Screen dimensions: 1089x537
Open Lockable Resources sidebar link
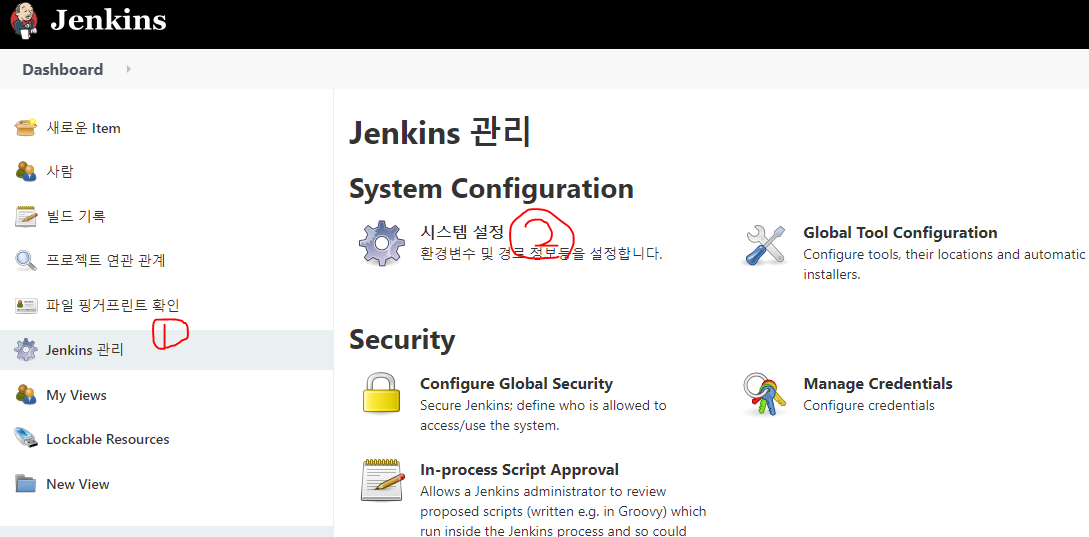point(108,440)
